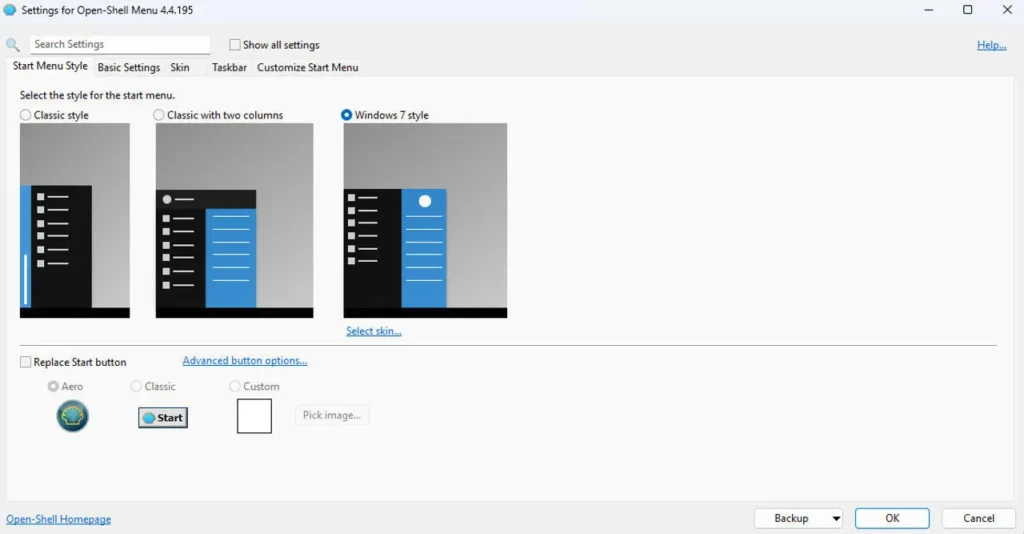This screenshot has width=1024, height=534.
Task: Click the Windows 7 style preview image
Action: [x=425, y=220]
